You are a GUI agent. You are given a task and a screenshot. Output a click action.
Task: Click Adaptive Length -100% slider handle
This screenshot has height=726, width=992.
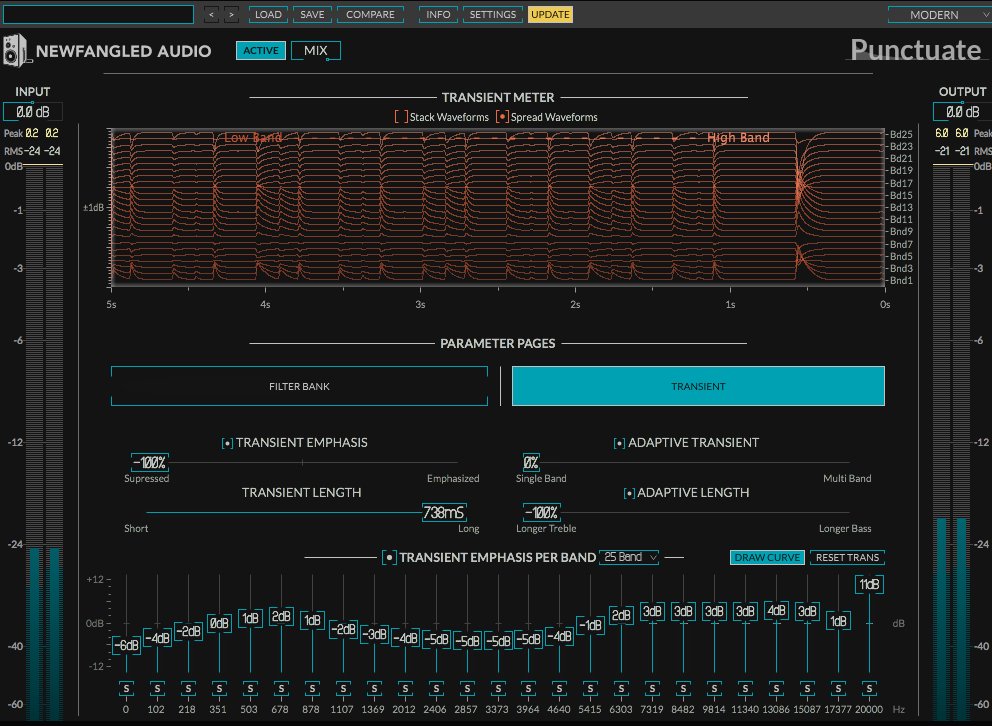click(x=542, y=512)
